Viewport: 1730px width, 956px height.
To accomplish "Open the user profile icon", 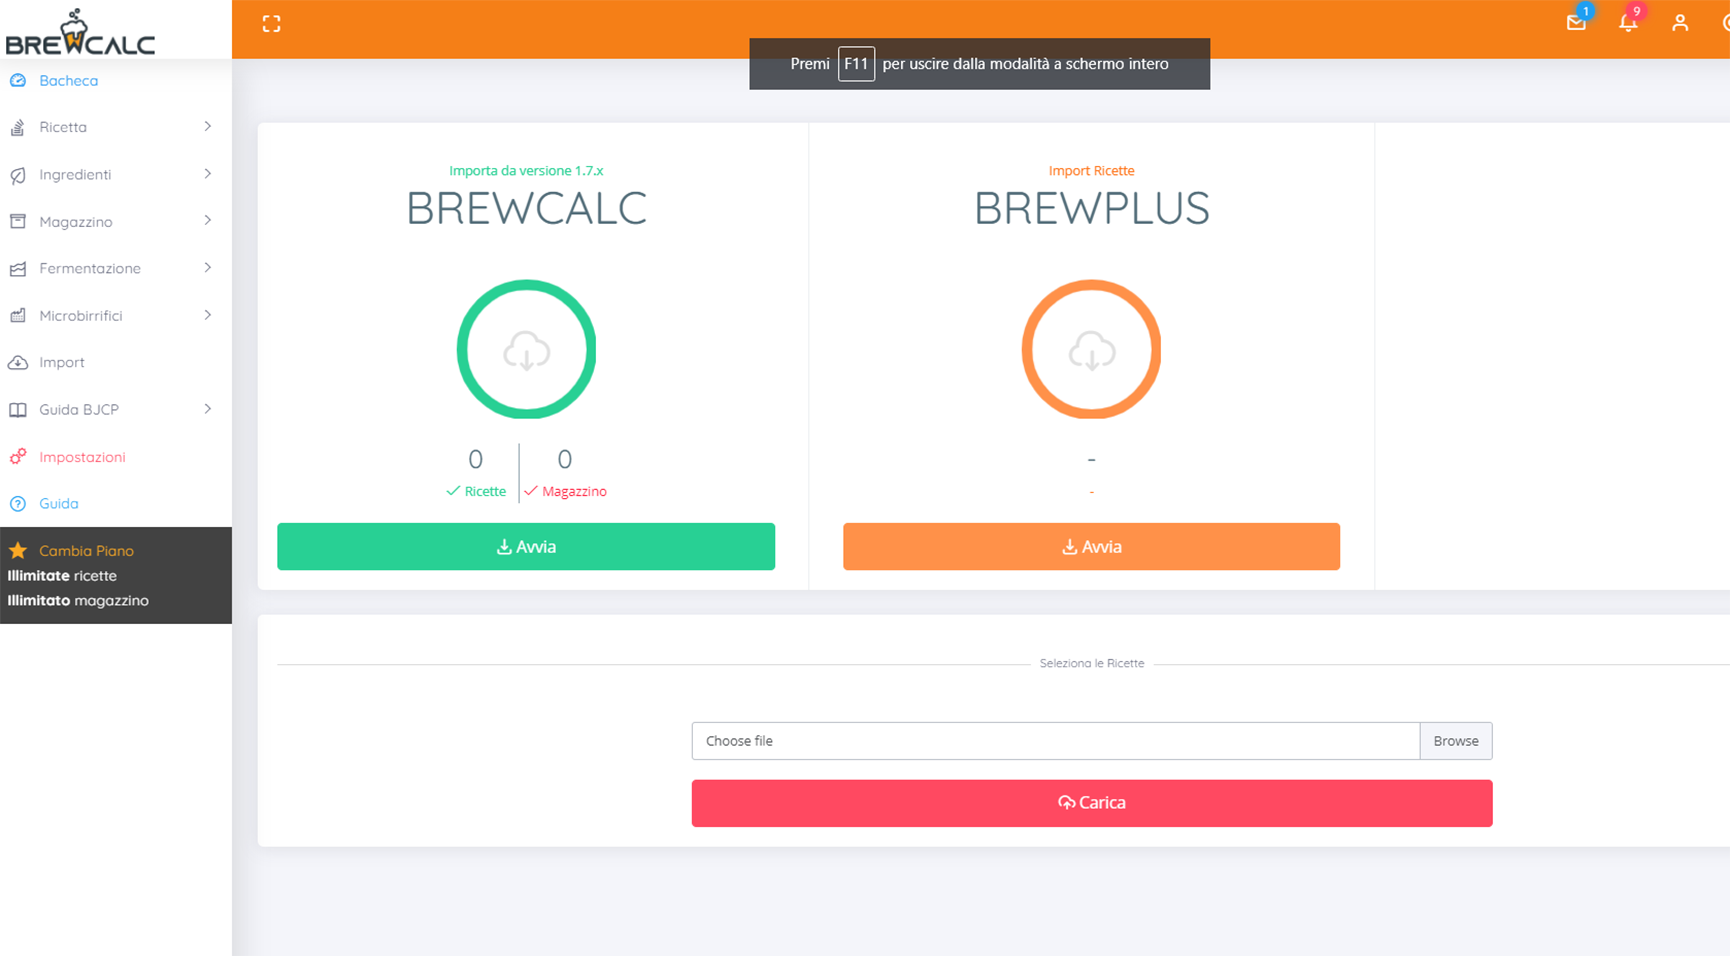I will [x=1680, y=23].
